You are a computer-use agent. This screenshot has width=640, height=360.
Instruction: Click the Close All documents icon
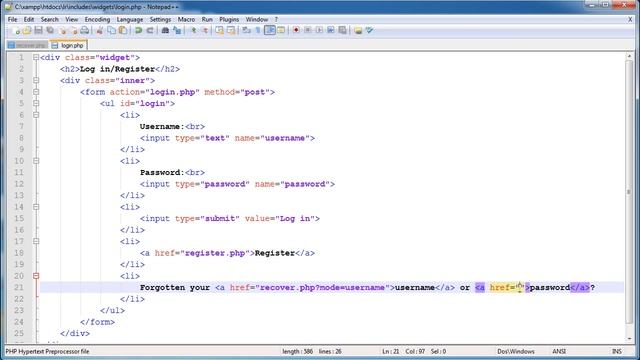point(73,31)
